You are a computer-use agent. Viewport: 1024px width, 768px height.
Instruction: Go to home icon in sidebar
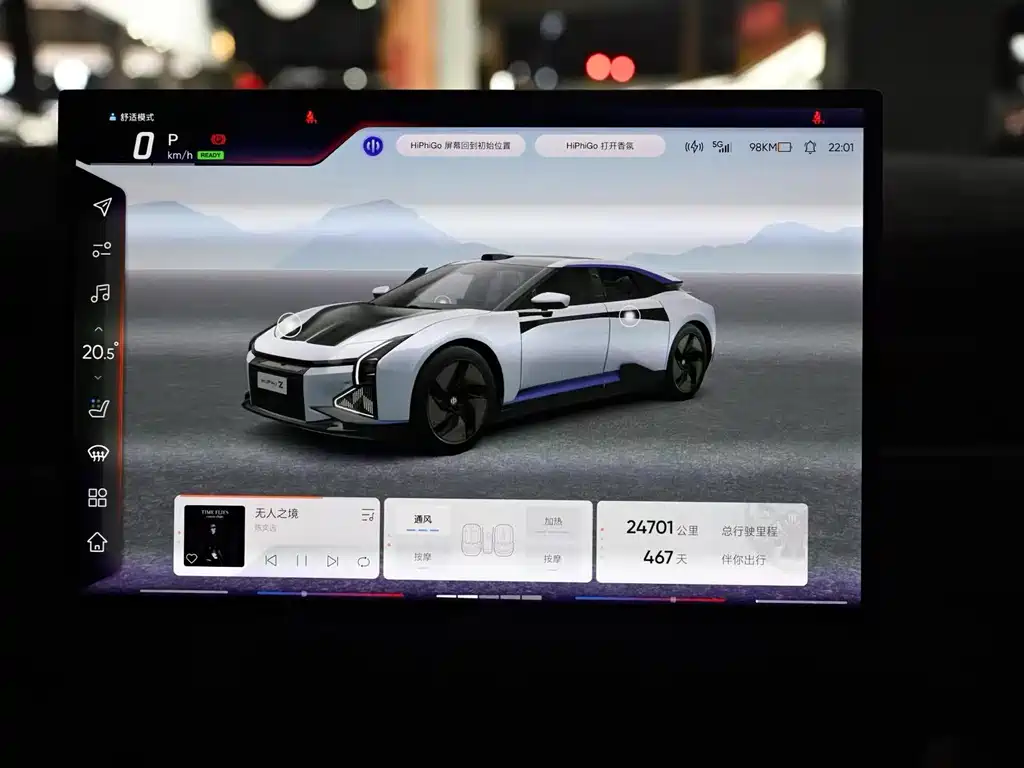pos(97,542)
